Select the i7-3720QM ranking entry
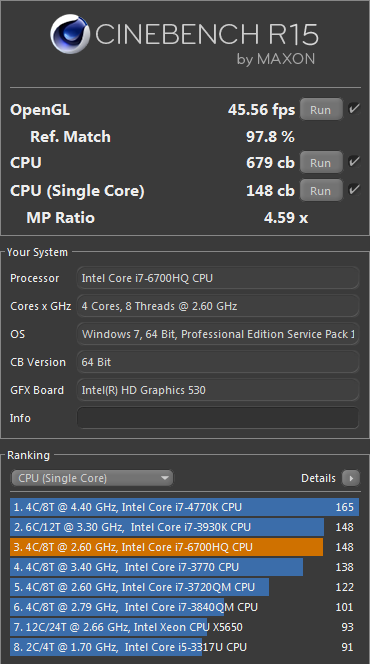The height and width of the screenshot is (664, 370). coord(185,587)
